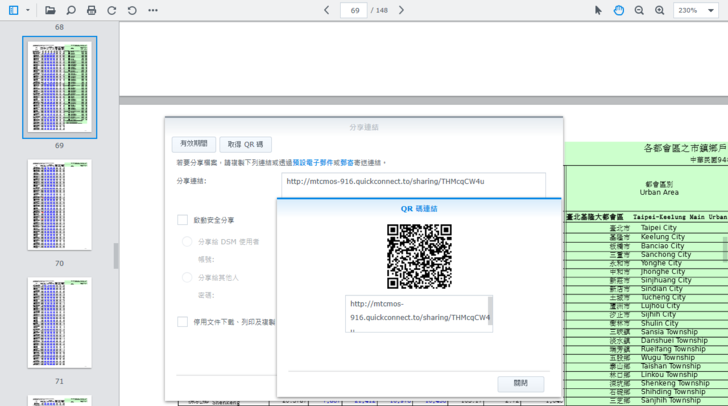
Task: Select the 分享給 DSM 使用者 radio button
Action: click(x=187, y=242)
